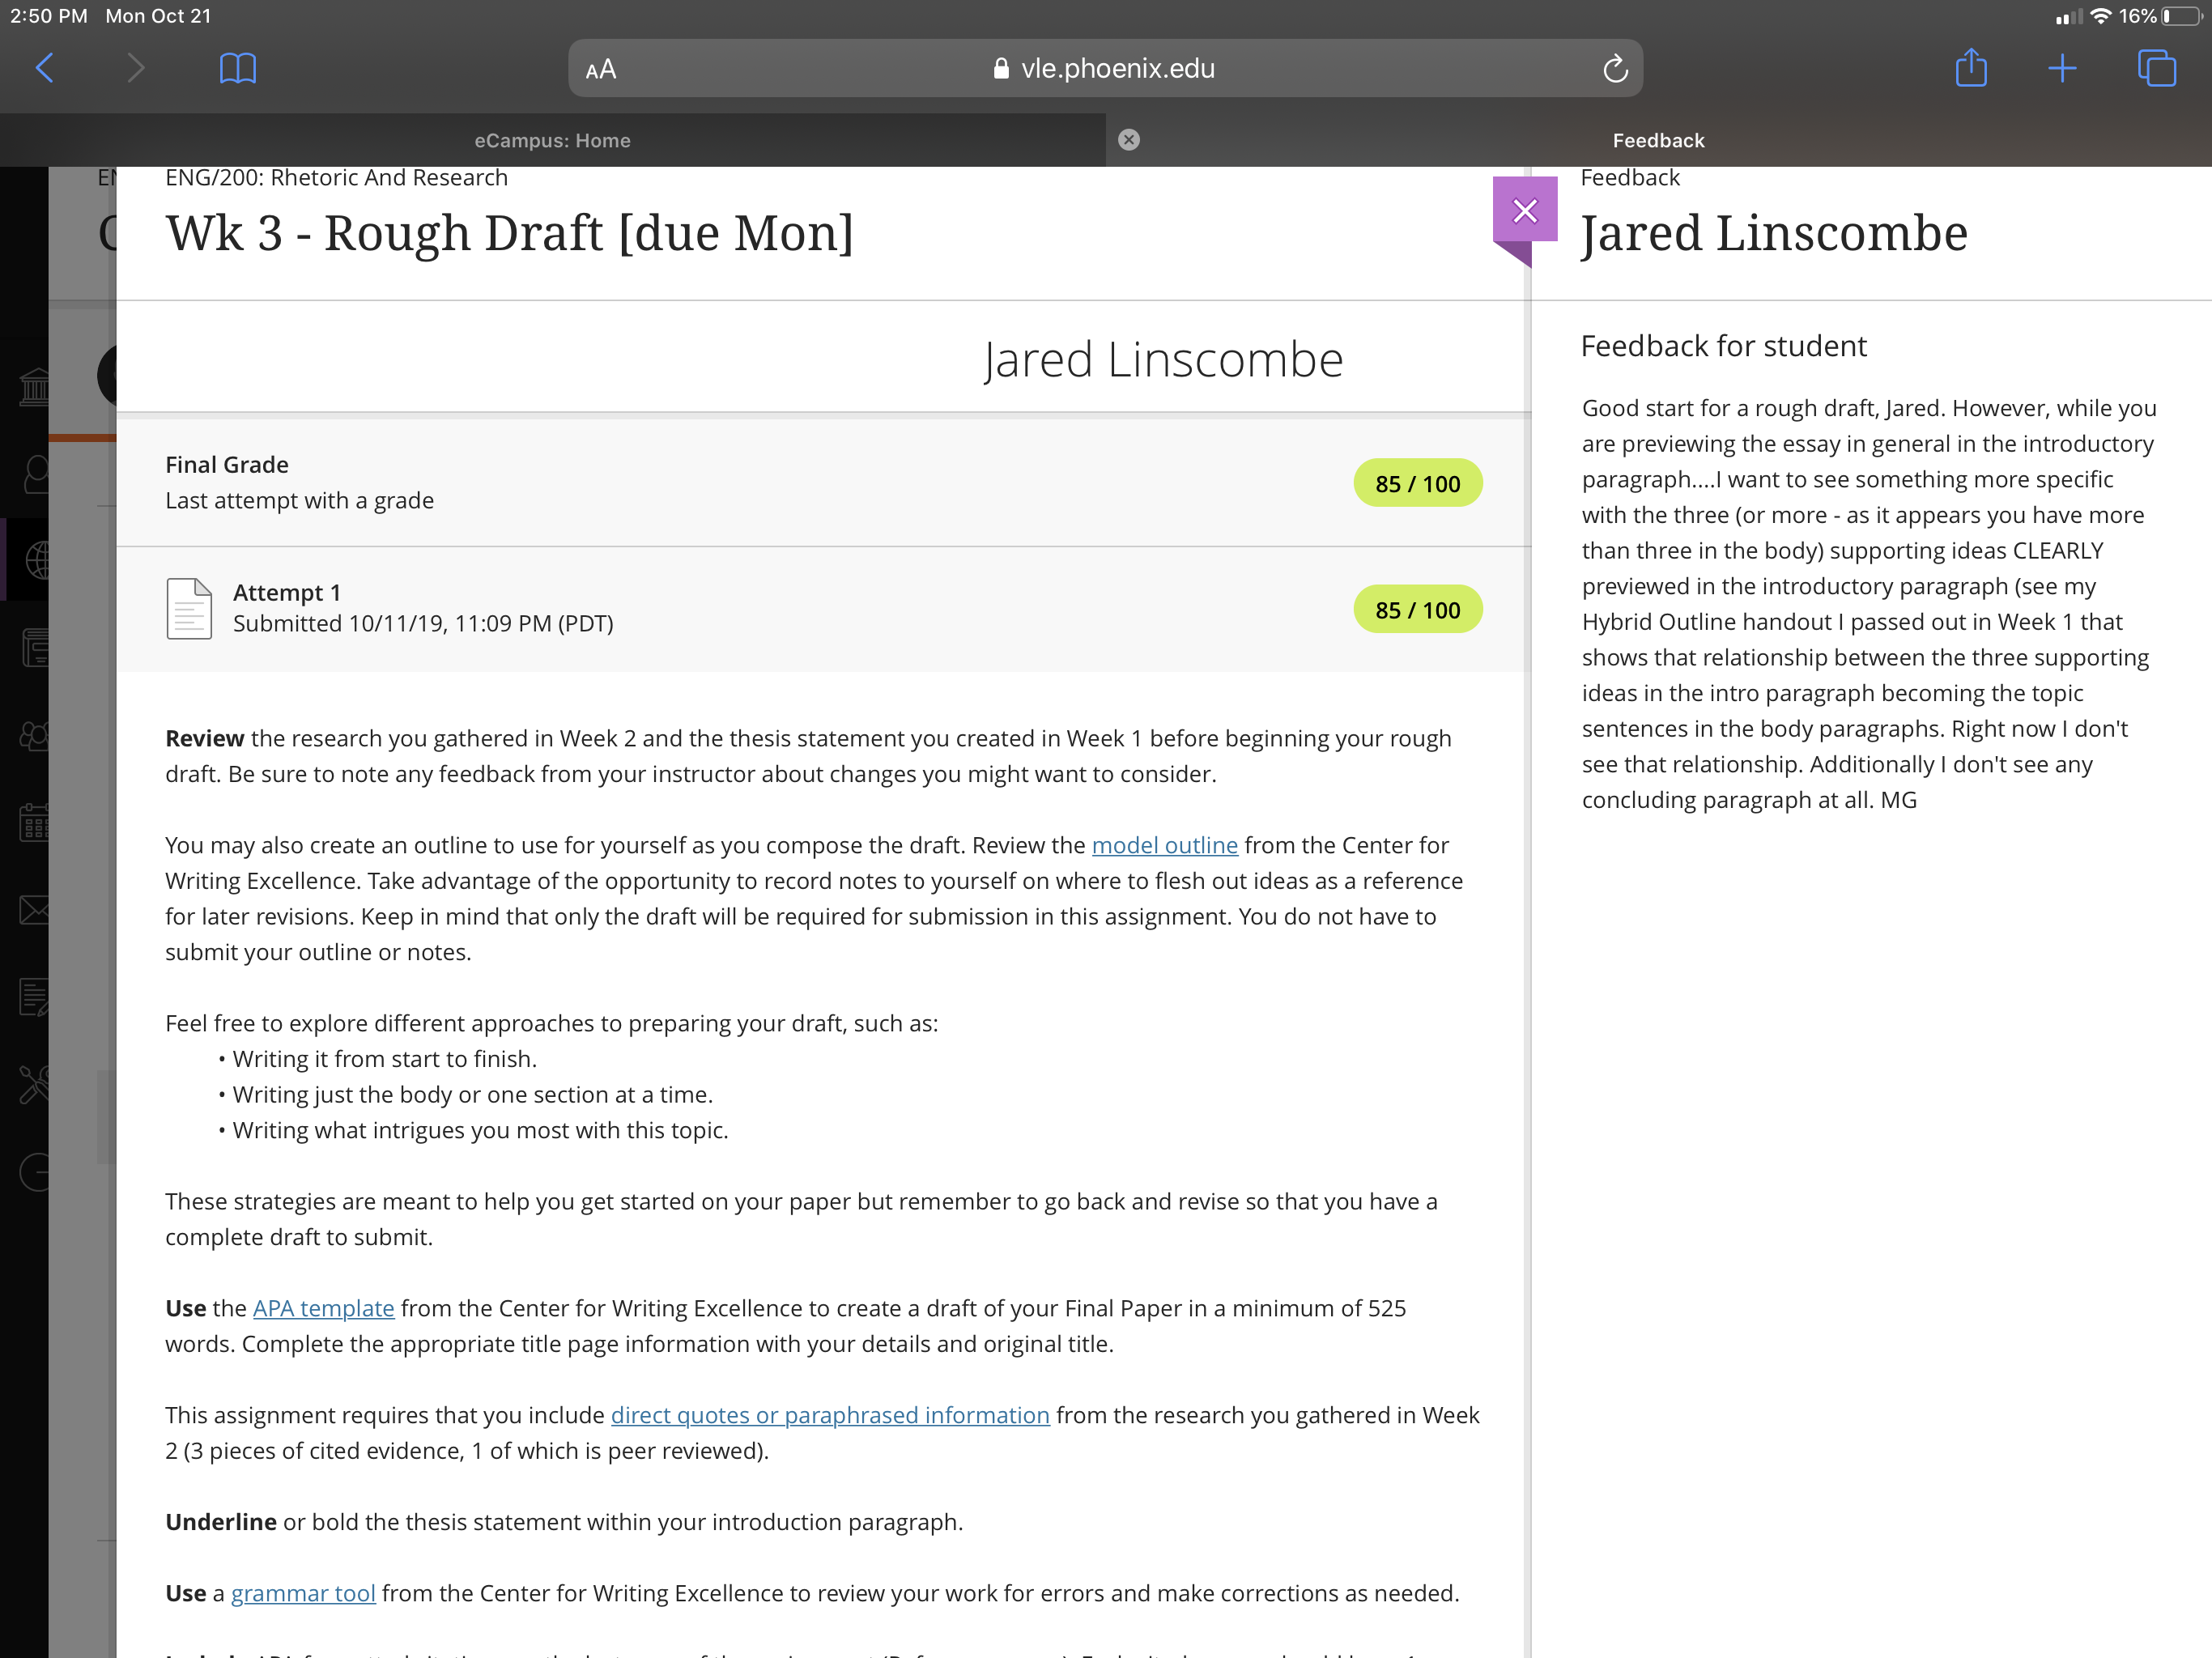This screenshot has width=2212, height=1658.
Task: Tap the institution building sidebar icon
Action: [x=33, y=386]
